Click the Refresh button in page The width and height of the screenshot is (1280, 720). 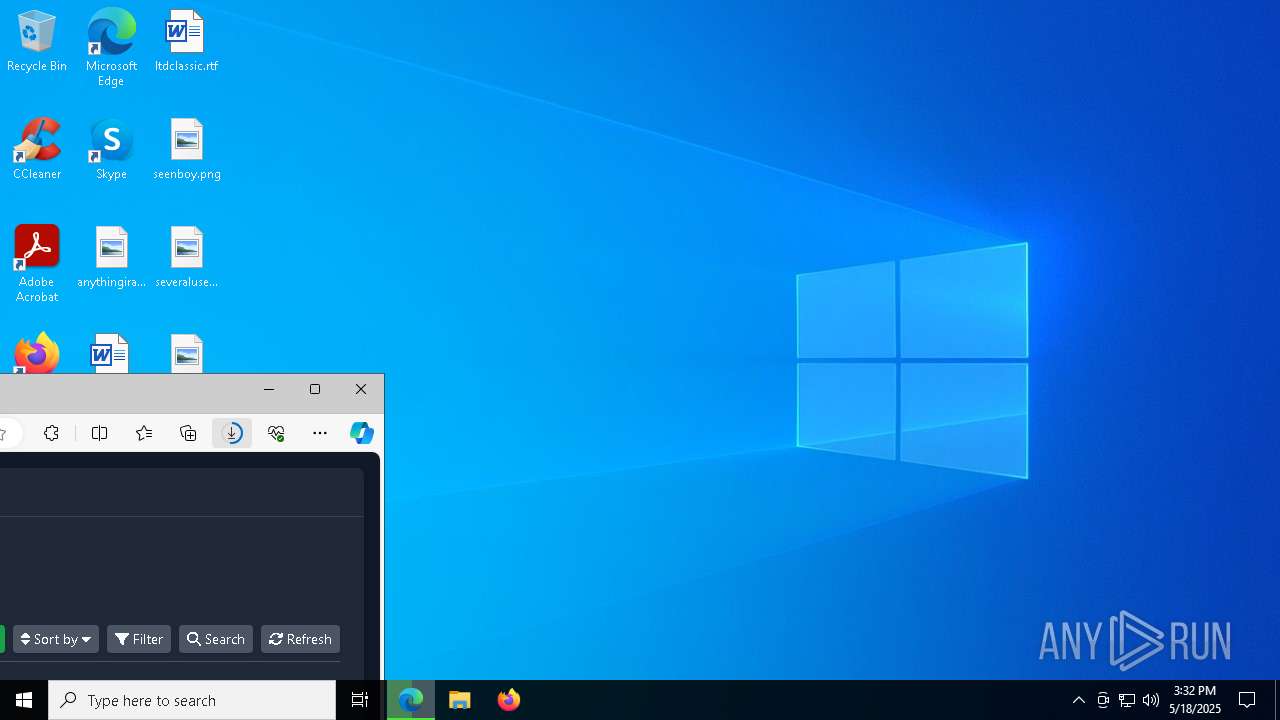[301, 639]
